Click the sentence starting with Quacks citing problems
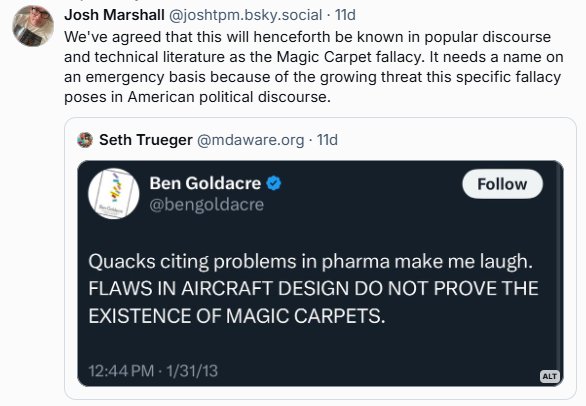 311,261
